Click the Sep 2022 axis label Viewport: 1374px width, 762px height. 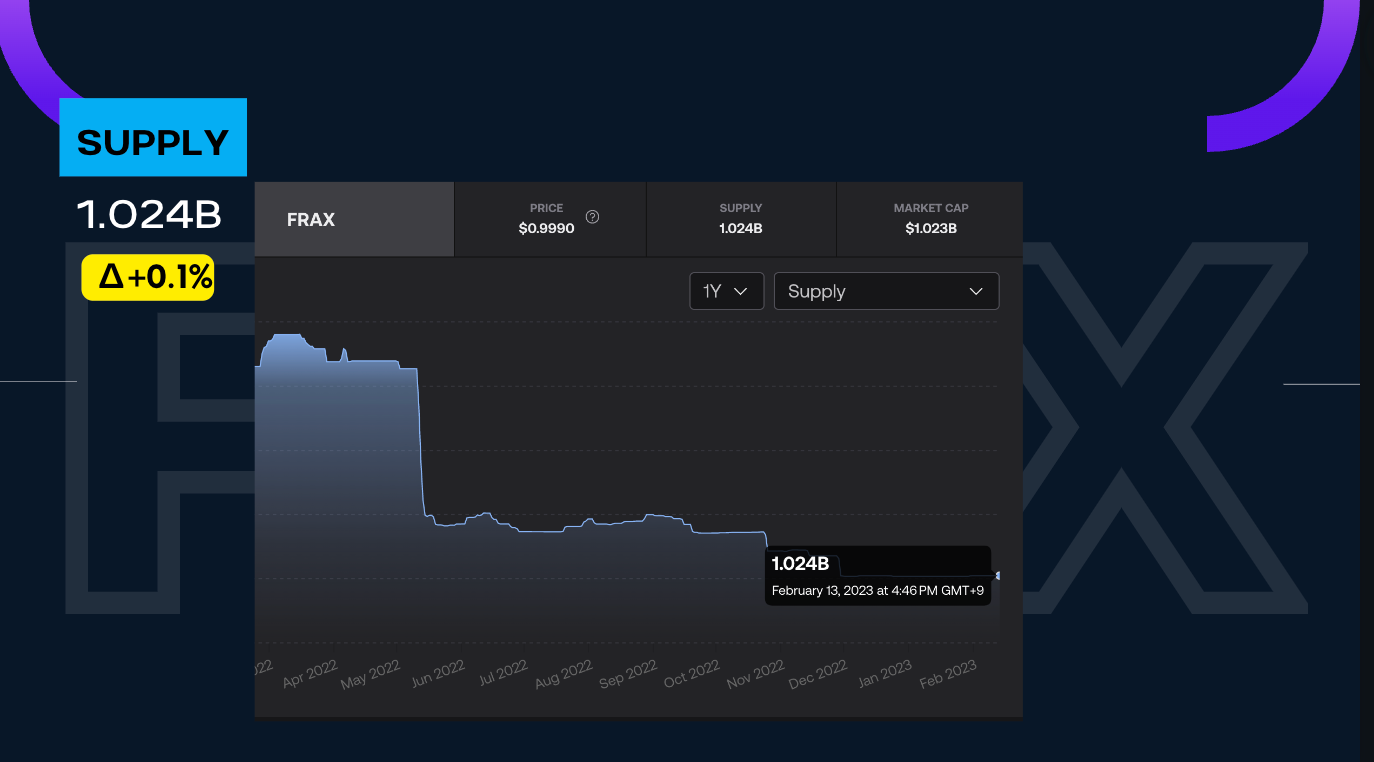pos(628,675)
